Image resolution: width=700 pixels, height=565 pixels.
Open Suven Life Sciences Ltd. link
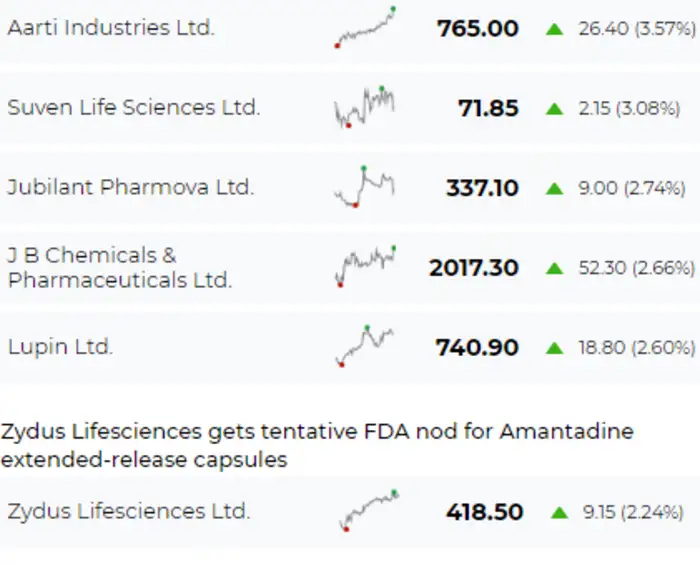(133, 108)
